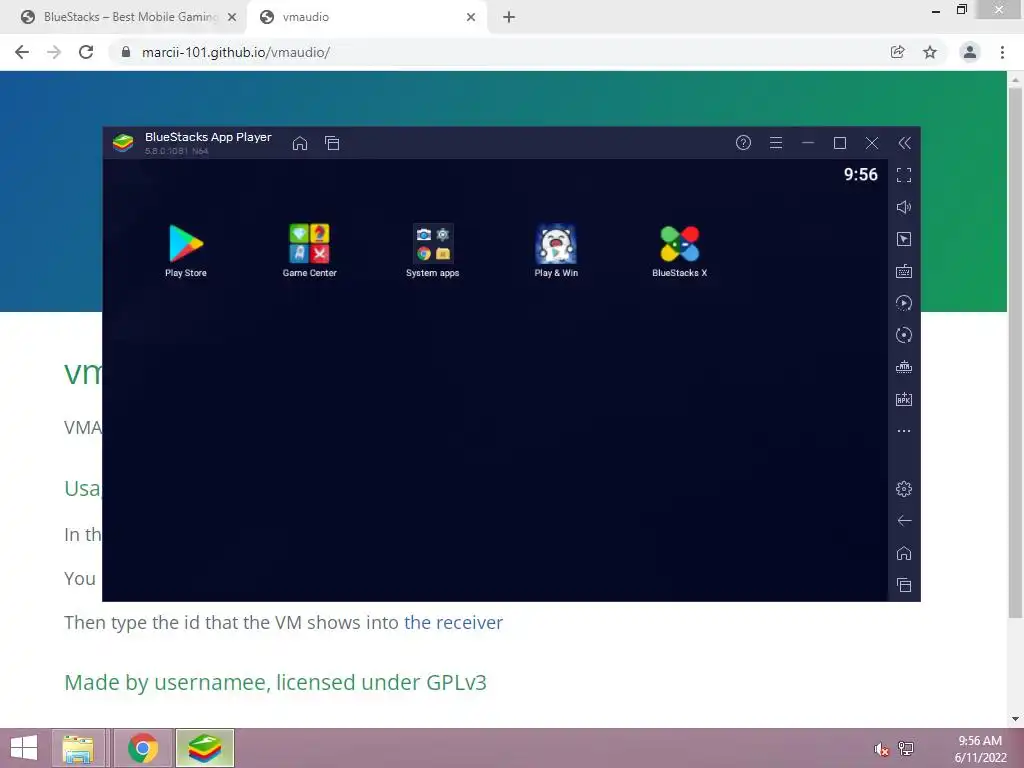Share this page icon in Chrome
The height and width of the screenshot is (768, 1024).
(x=898, y=52)
